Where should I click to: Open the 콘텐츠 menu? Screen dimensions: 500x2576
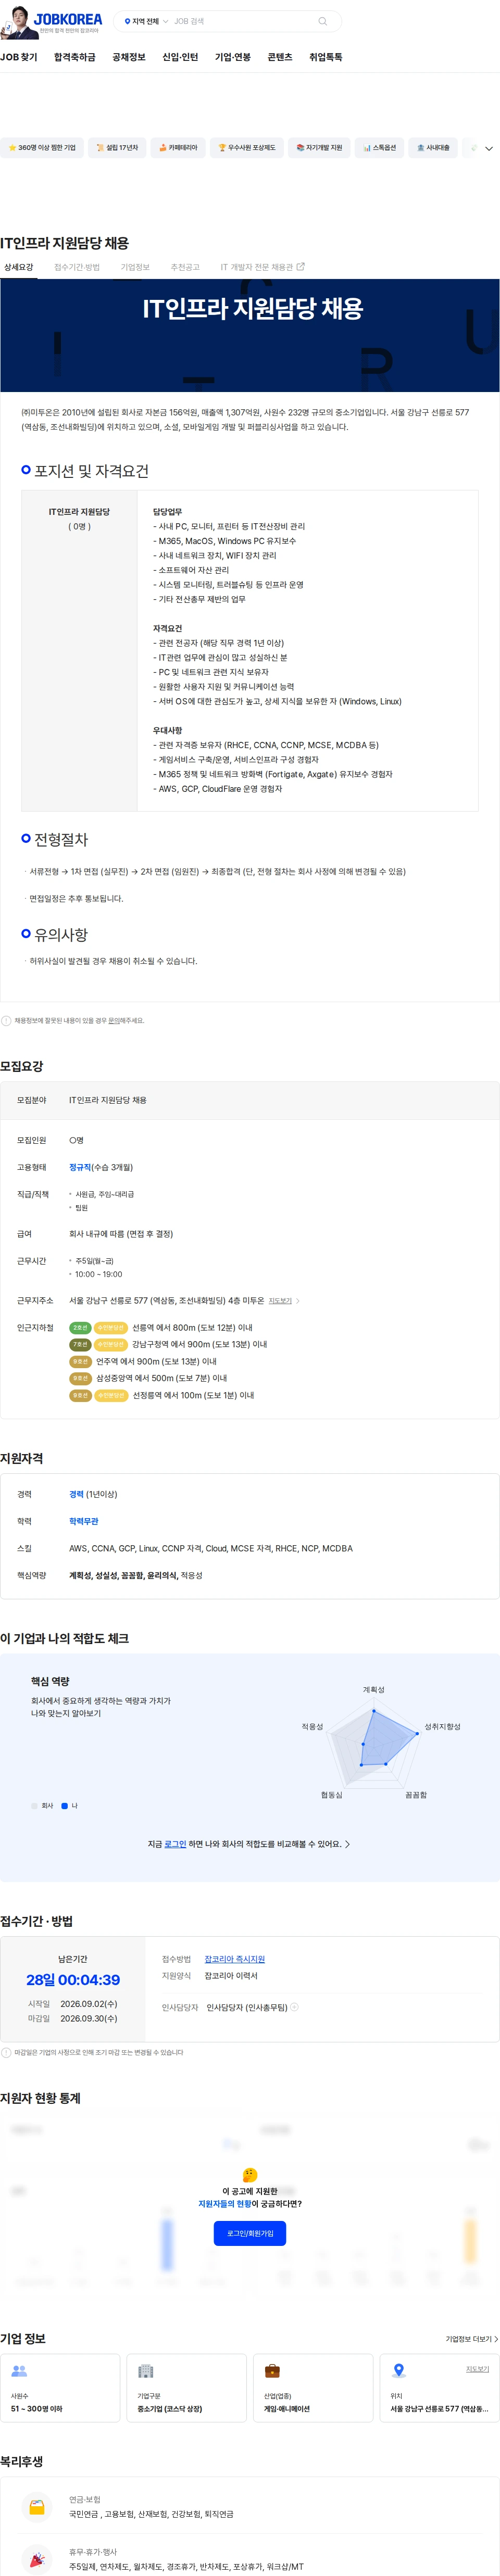coord(280,57)
